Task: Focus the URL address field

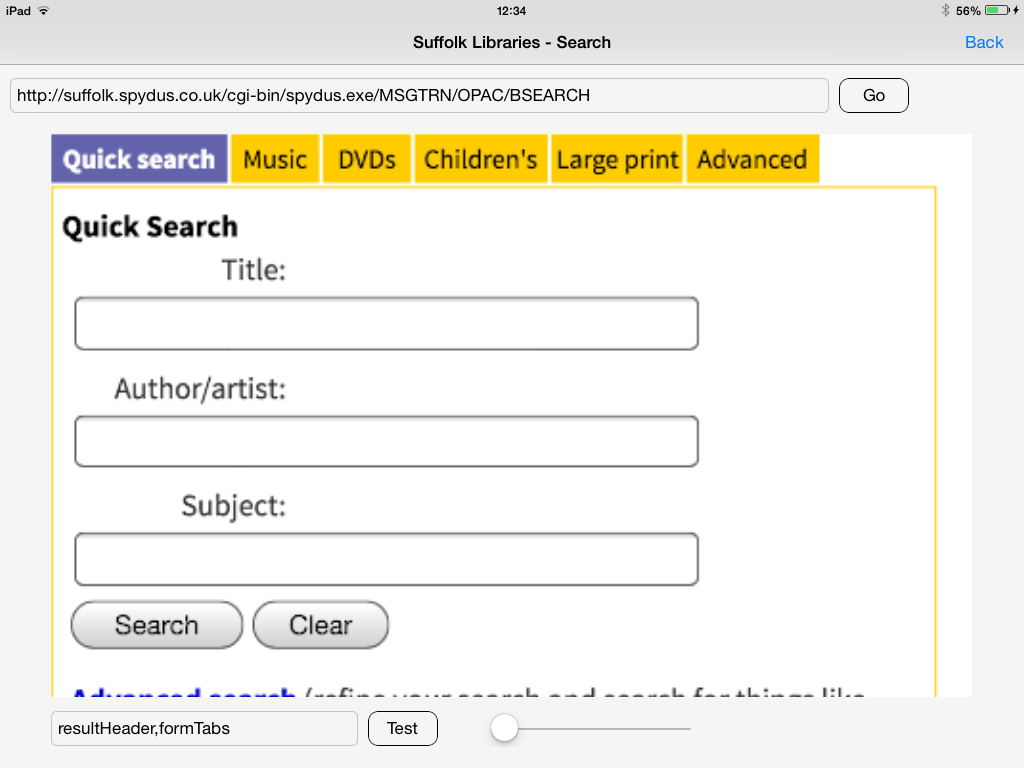Action: coord(419,96)
